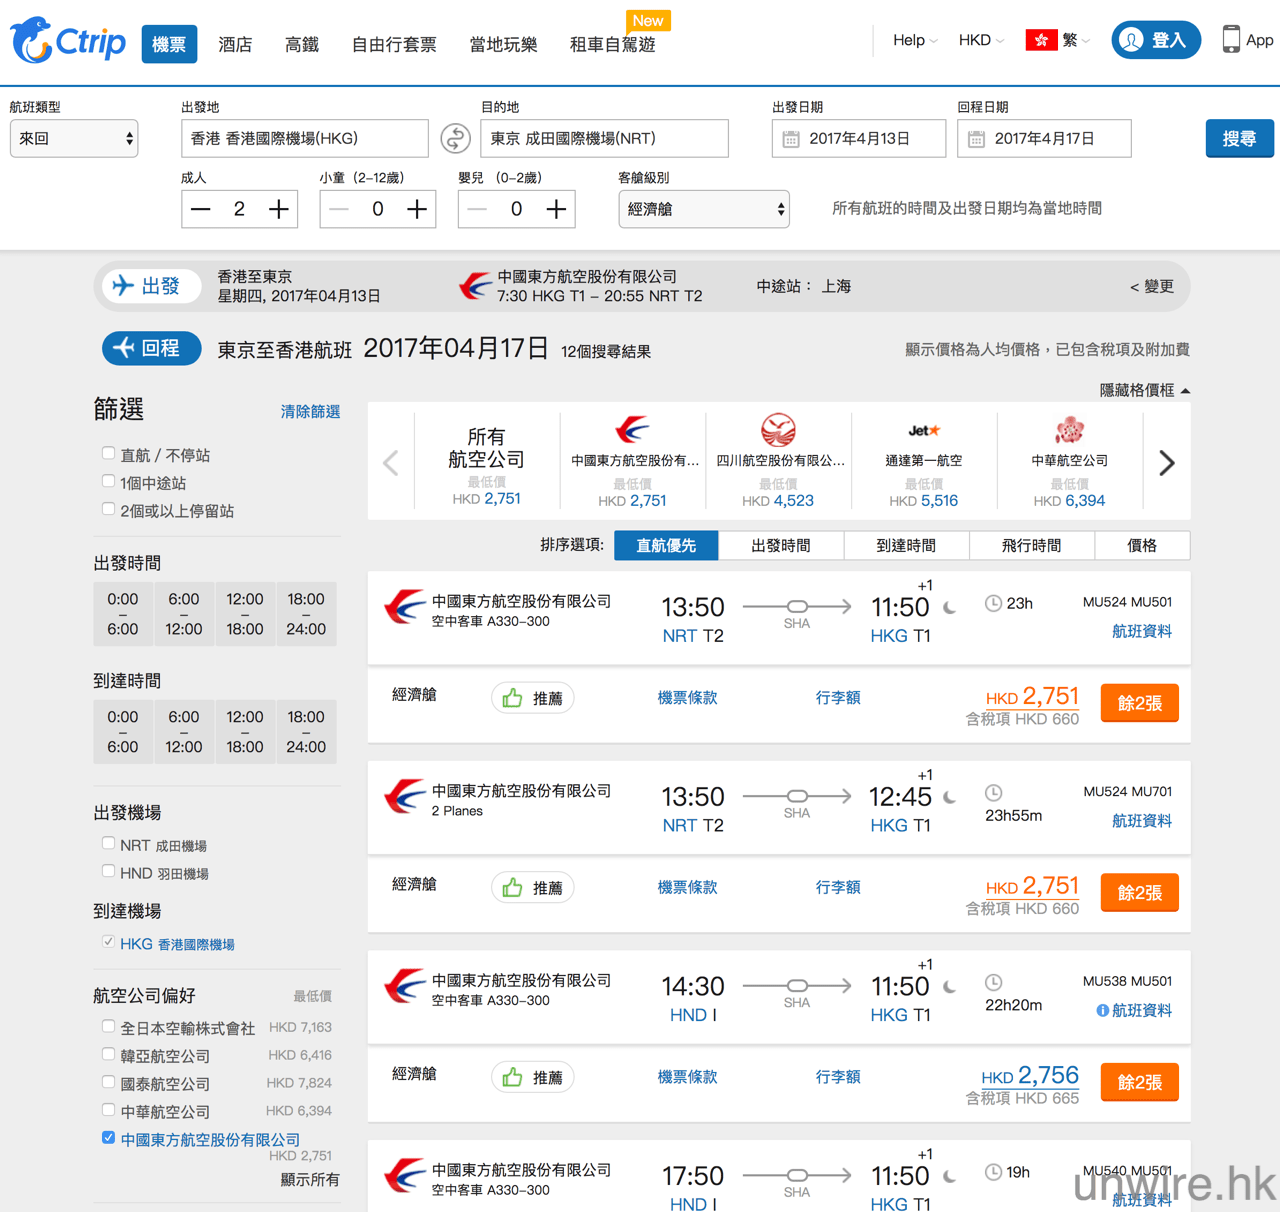1280x1212 pixels.
Task: Click 清除篩選 to clear filters
Action: [310, 412]
